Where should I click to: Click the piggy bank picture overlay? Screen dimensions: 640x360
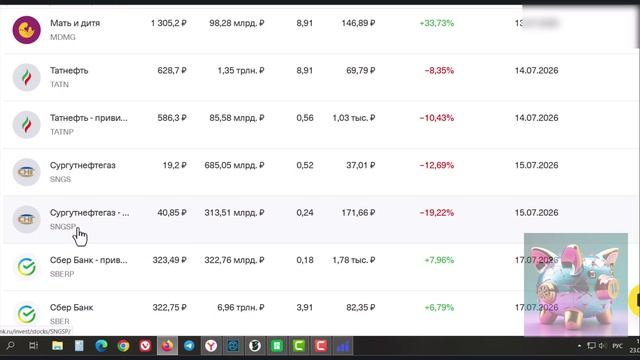click(576, 284)
